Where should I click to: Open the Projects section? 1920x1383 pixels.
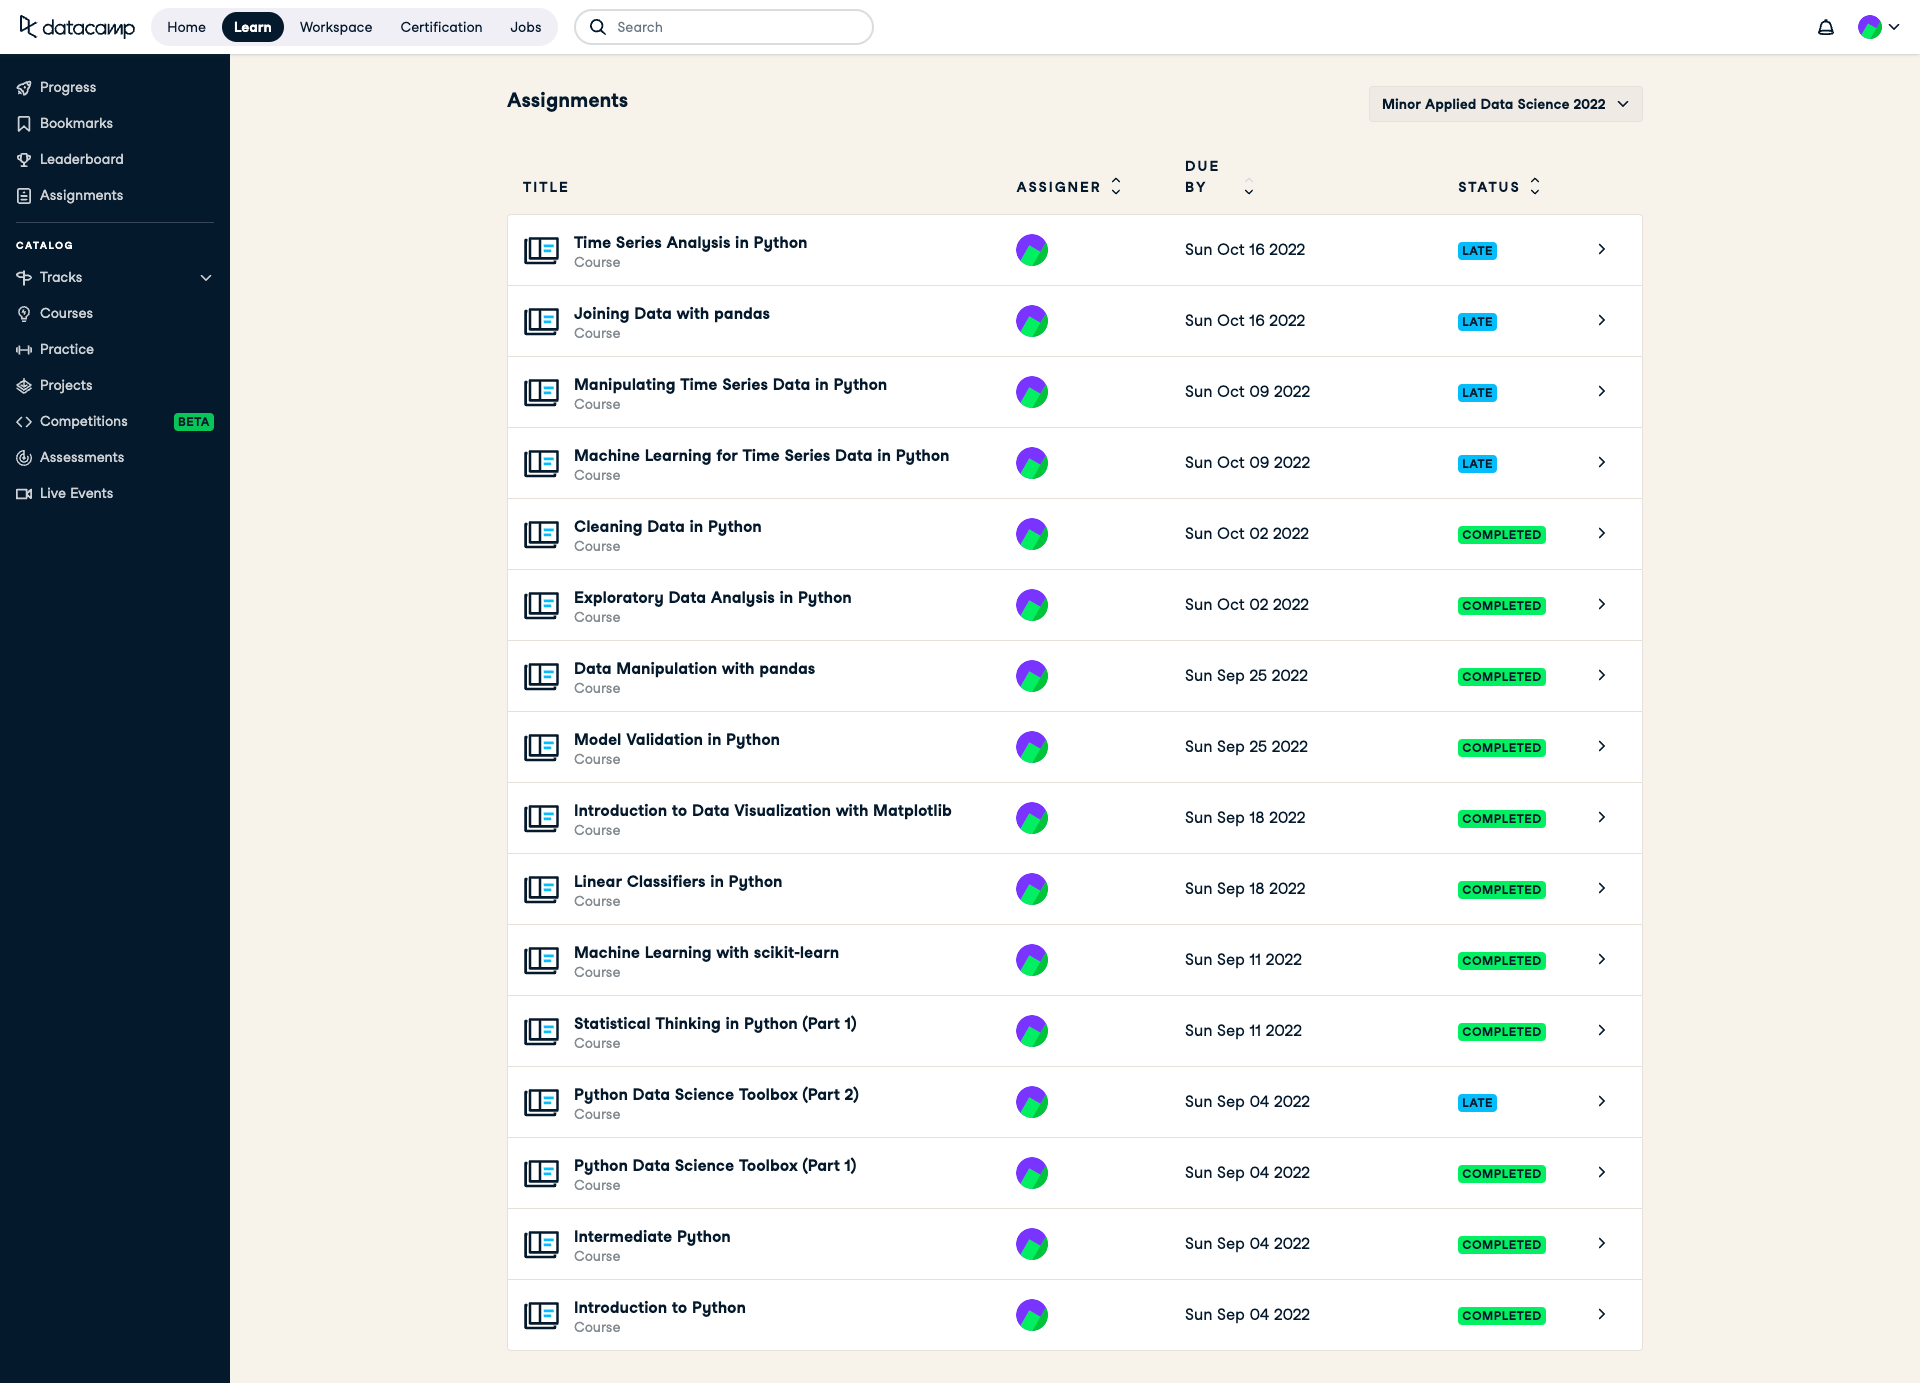tap(66, 385)
